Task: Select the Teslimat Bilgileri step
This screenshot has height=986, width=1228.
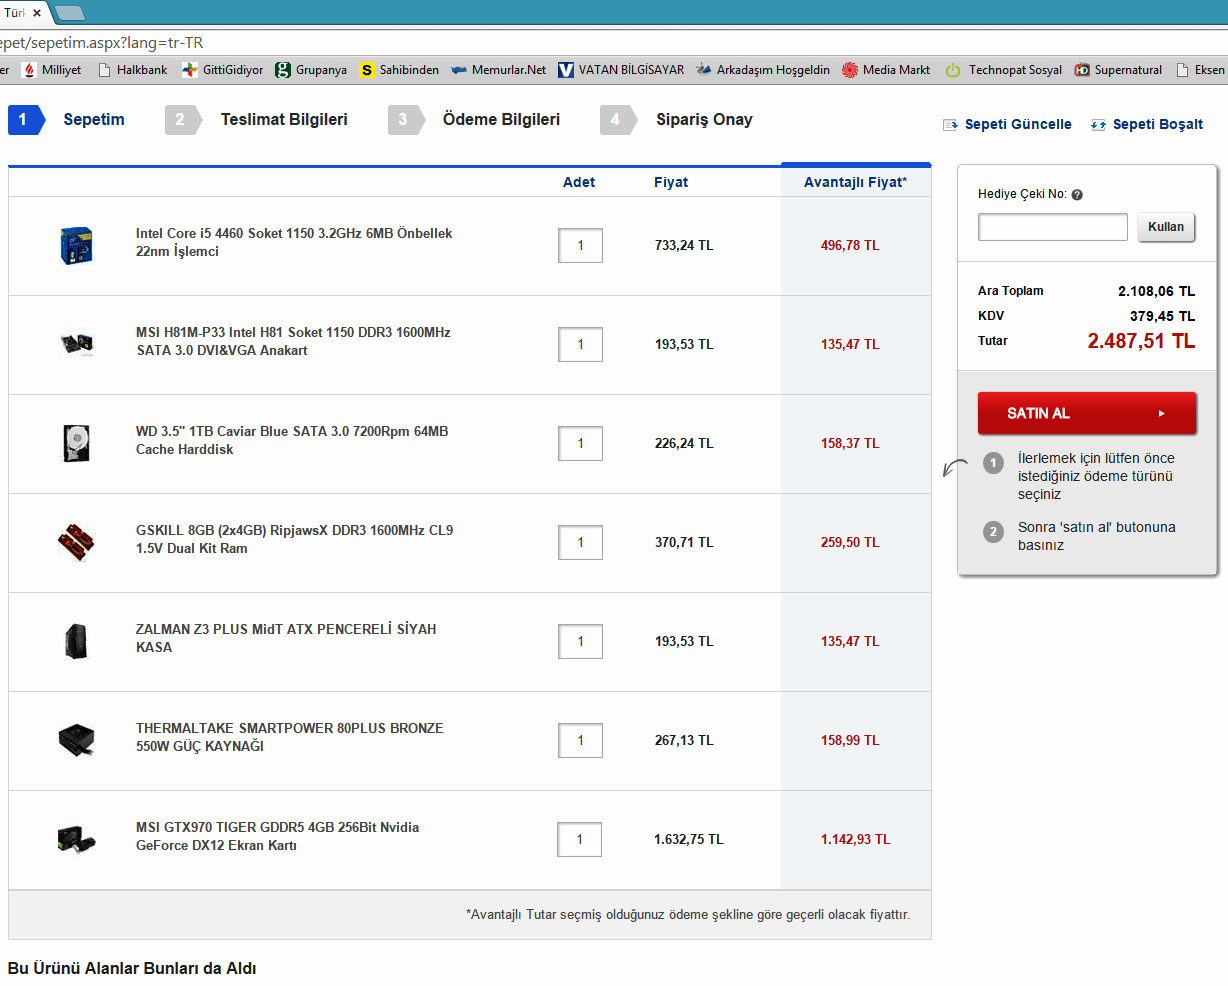Action: pyautogui.click(x=257, y=119)
